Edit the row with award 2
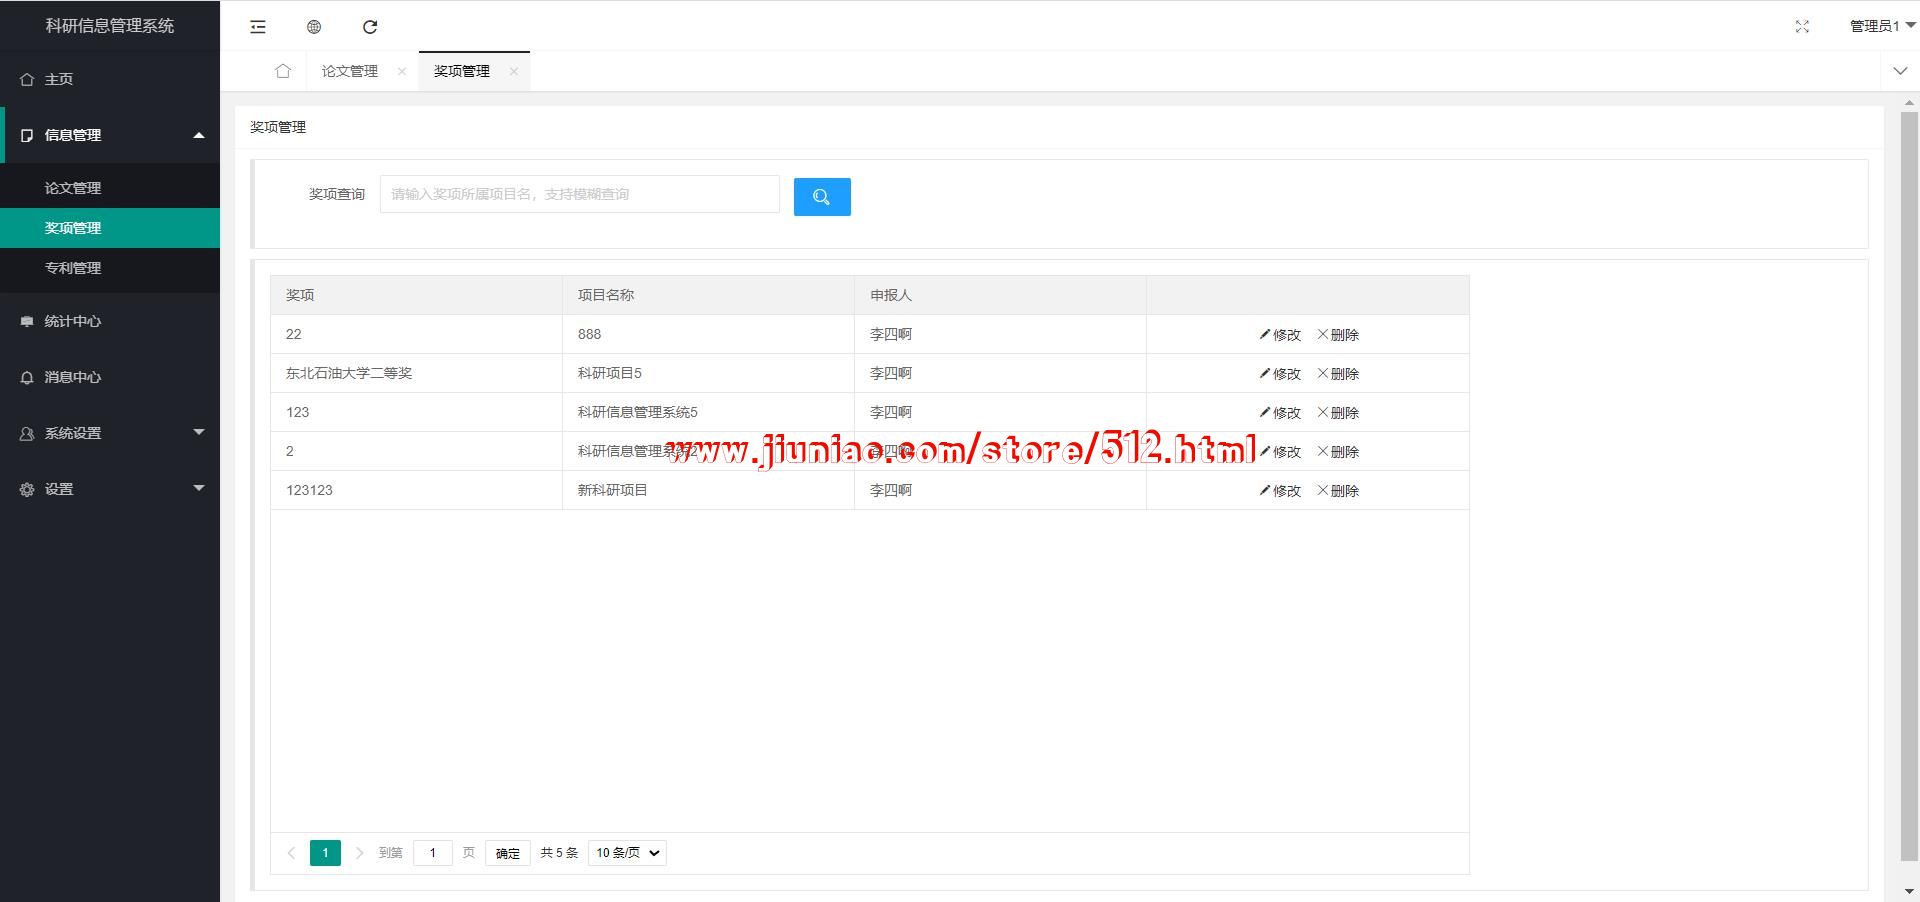This screenshot has width=1920, height=902. [1280, 452]
